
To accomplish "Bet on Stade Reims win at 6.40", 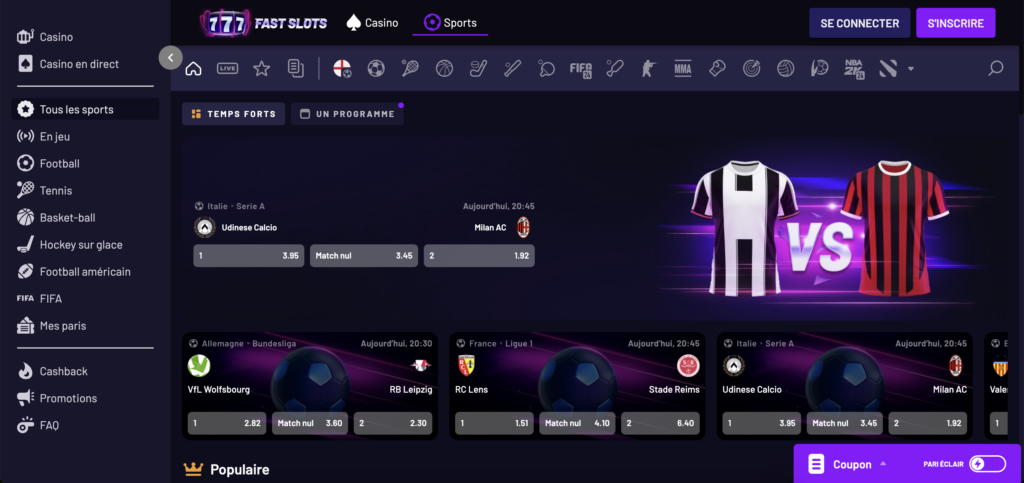I will coord(660,423).
